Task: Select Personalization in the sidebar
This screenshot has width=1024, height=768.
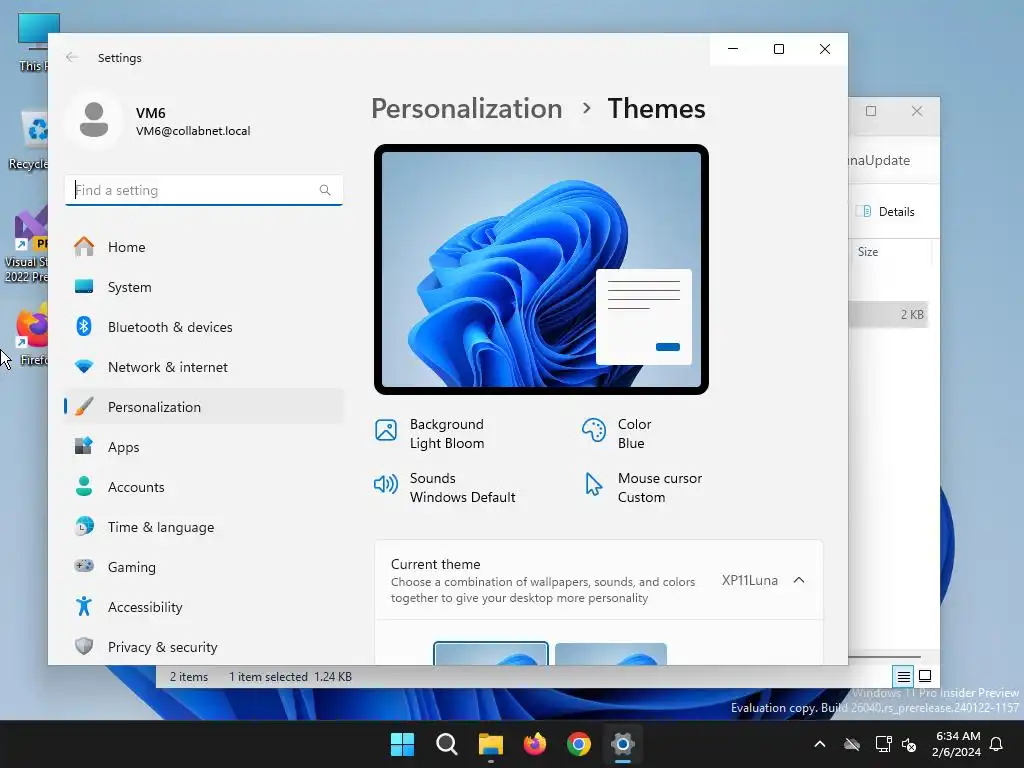Action: 204,407
